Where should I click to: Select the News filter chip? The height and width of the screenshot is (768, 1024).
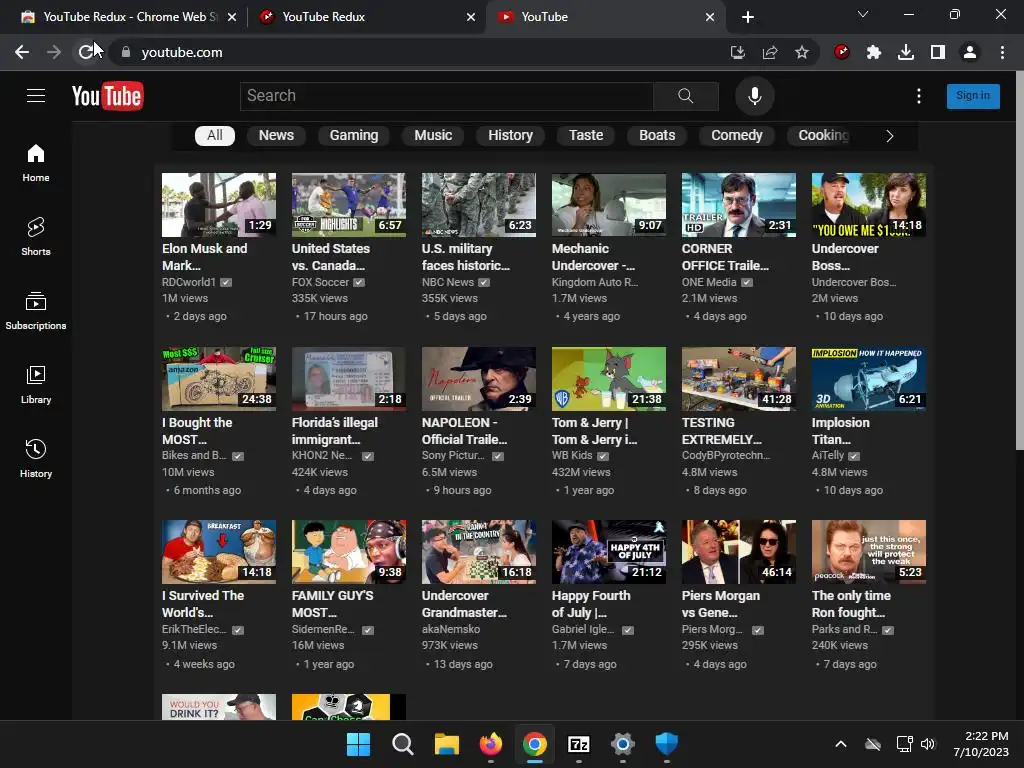[276, 135]
